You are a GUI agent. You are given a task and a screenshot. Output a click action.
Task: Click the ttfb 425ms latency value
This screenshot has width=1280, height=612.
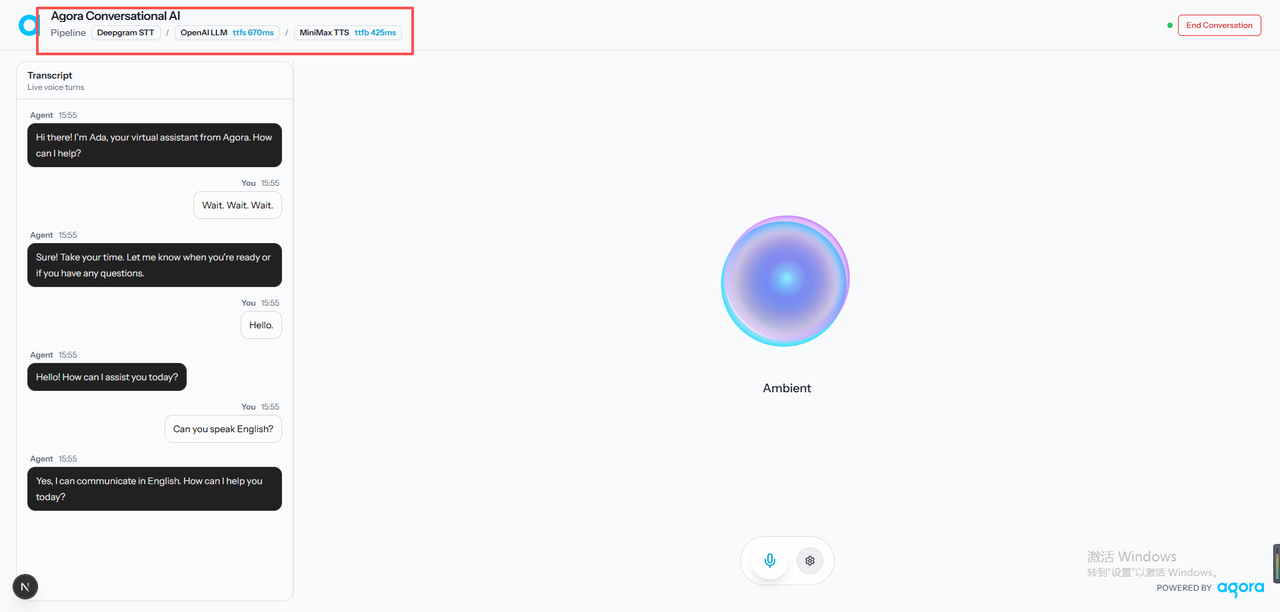point(375,33)
